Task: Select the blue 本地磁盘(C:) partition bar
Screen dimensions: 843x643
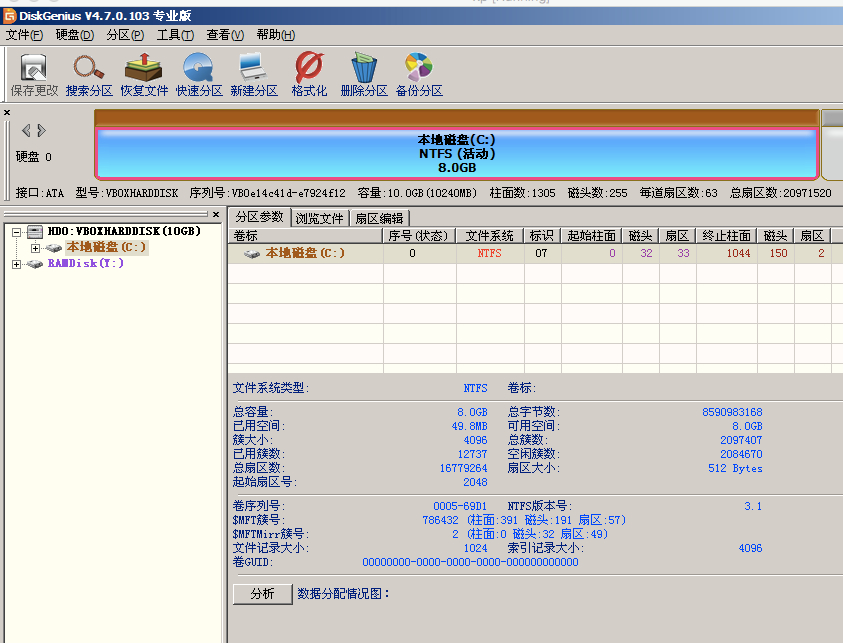Action: (x=456, y=154)
